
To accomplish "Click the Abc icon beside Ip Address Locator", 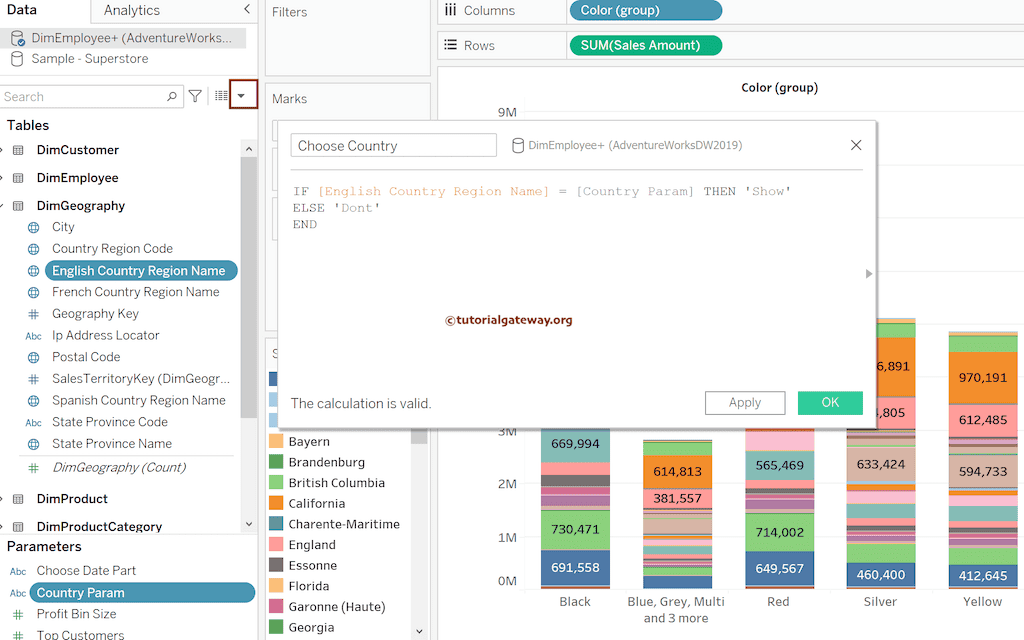I will coord(33,336).
